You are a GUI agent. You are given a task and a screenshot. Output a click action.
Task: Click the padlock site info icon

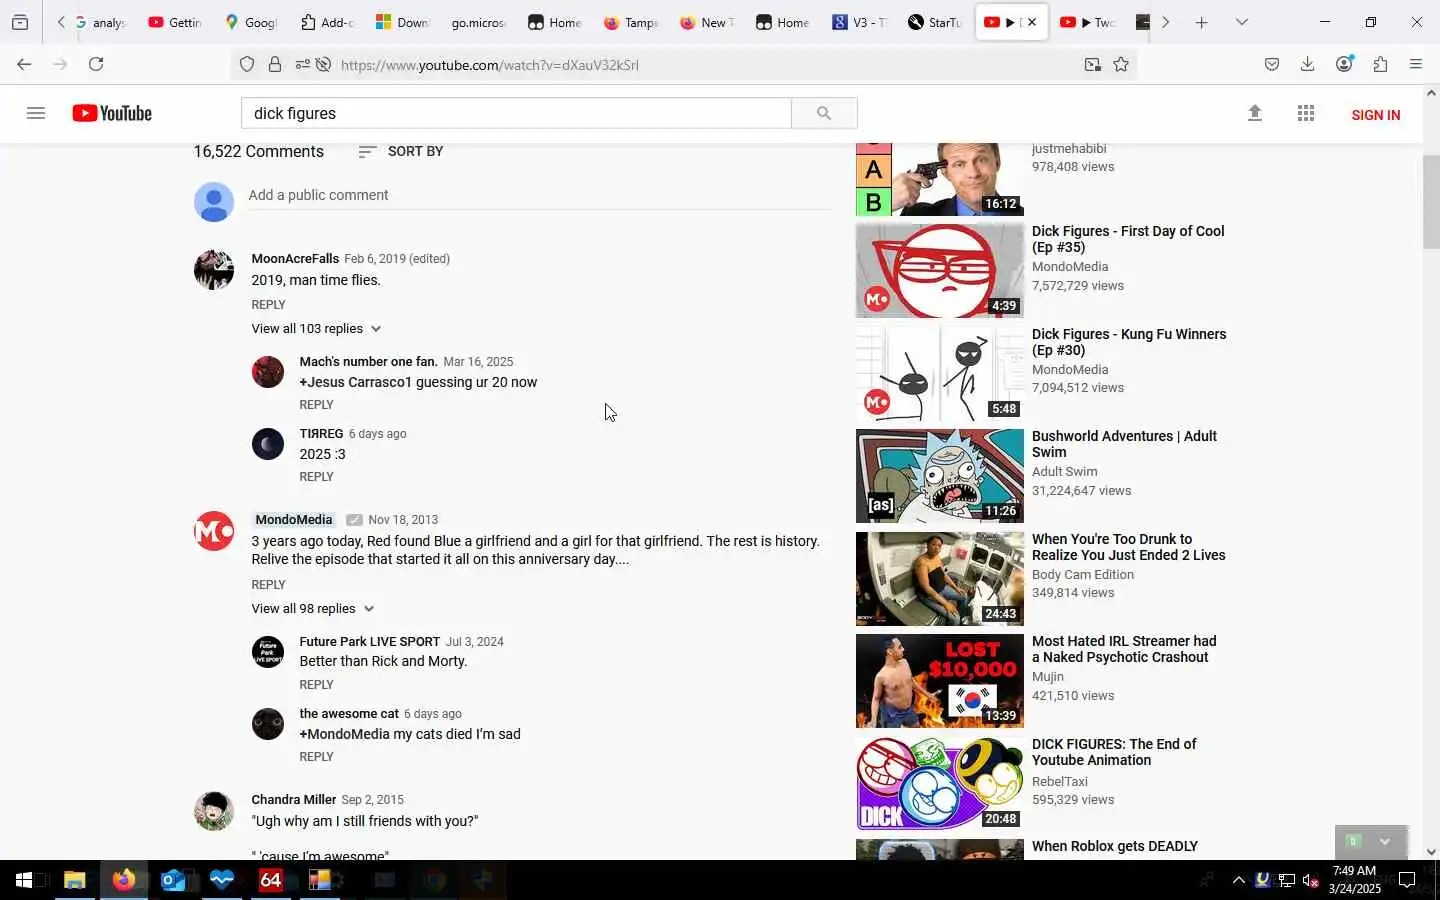pos(275,65)
